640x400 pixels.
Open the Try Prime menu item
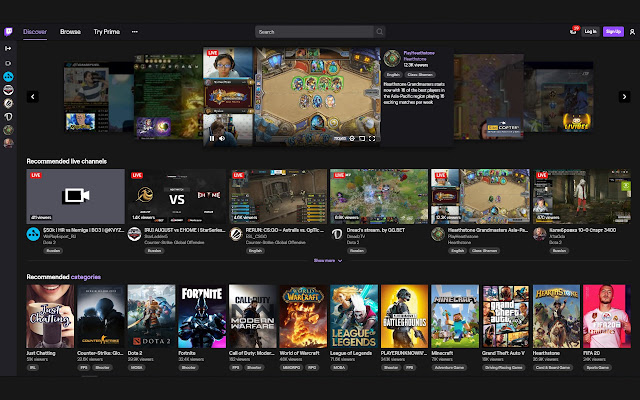[x=107, y=32]
